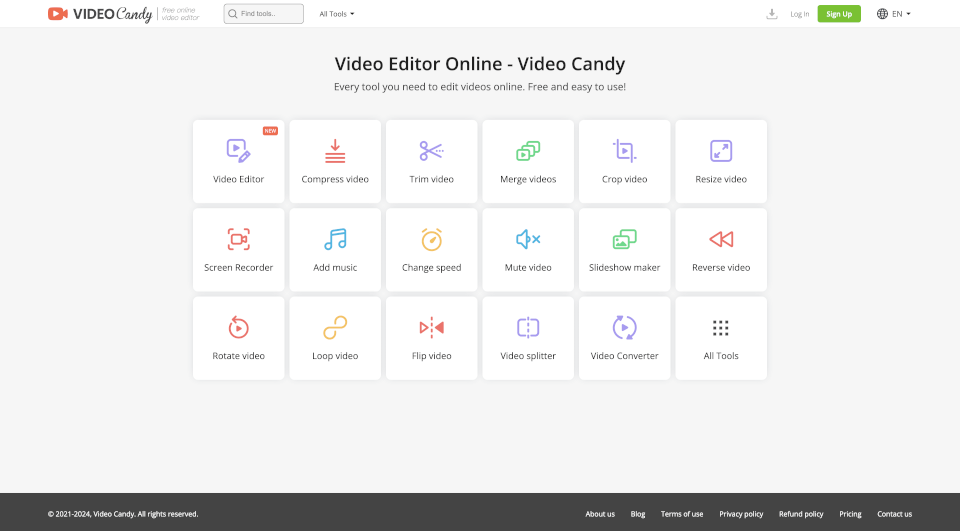Image resolution: width=960 pixels, height=531 pixels.
Task: Click the download icon in the header
Action: point(771,13)
